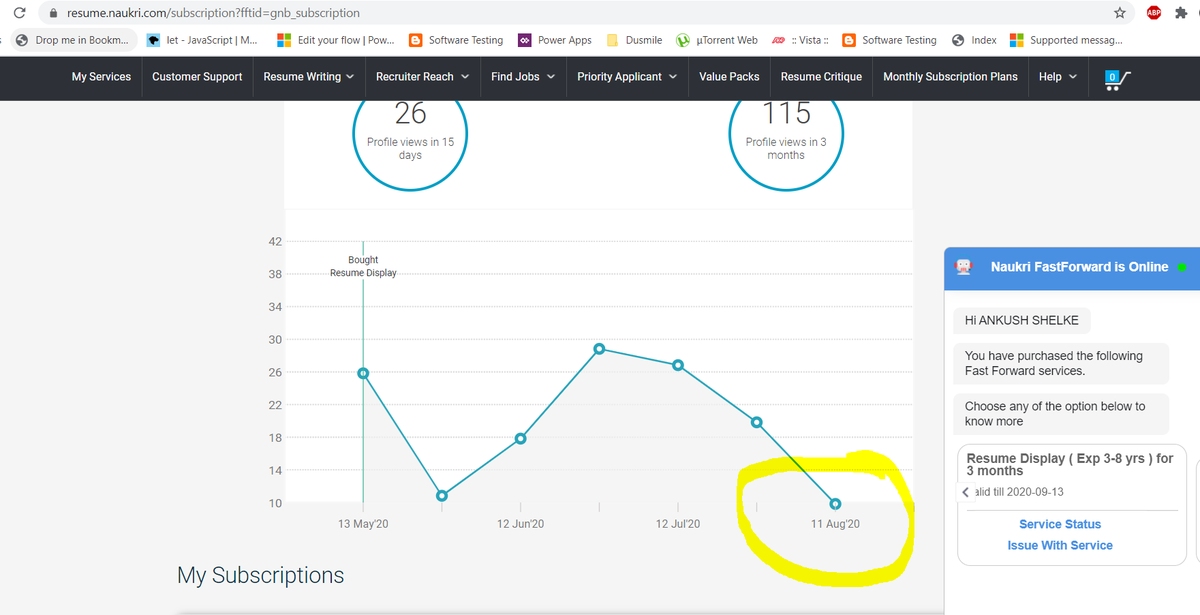Click the left arrow in service card
The image size is (1200, 615).
965,492
